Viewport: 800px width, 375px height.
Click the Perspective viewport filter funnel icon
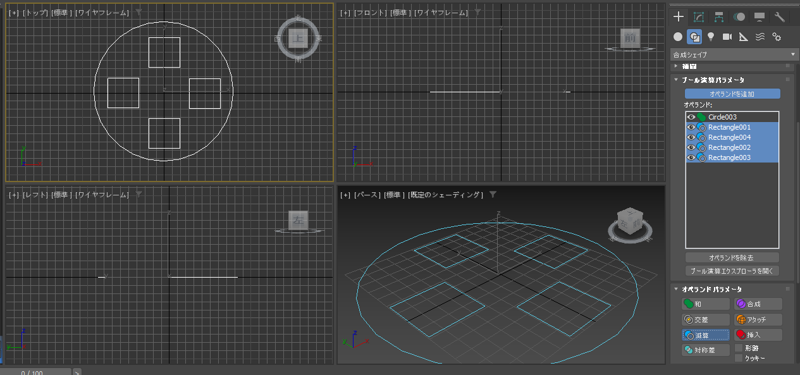(492, 194)
